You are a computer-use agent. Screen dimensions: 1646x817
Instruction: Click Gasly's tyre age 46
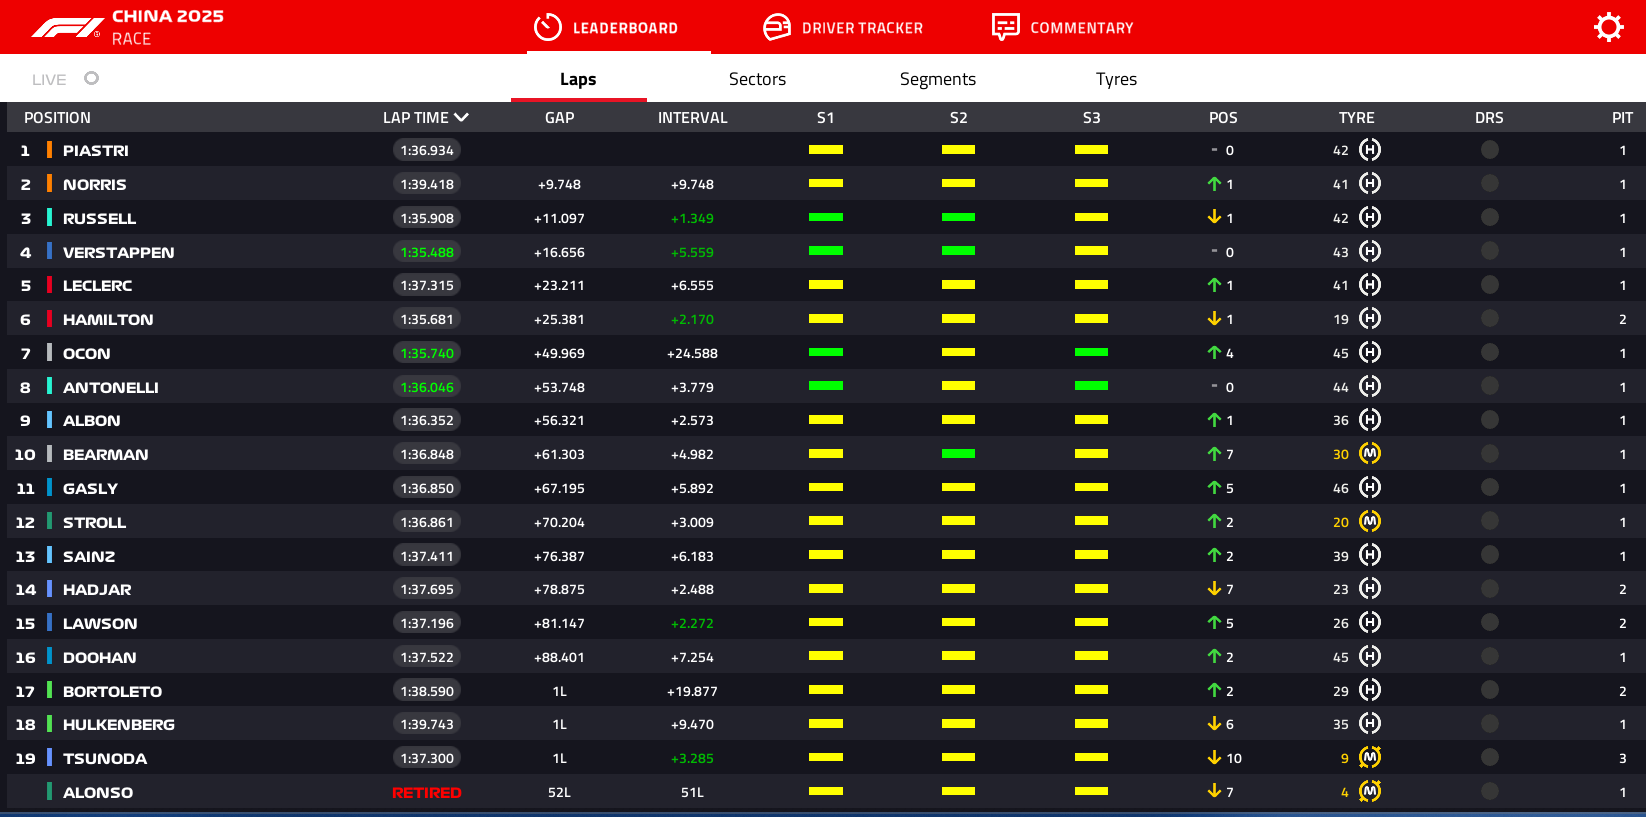[x=1341, y=489]
